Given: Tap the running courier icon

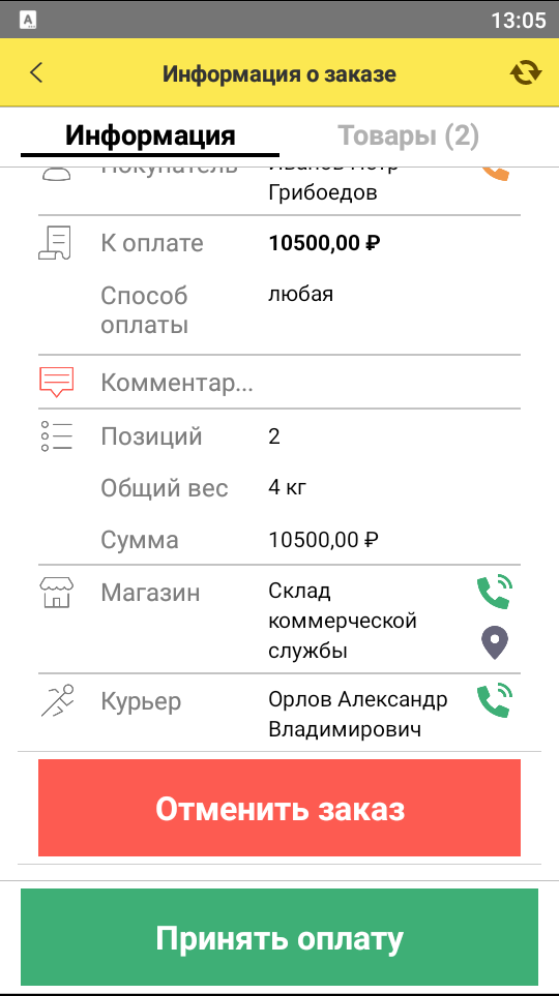Looking at the screenshot, I should click(x=58, y=701).
